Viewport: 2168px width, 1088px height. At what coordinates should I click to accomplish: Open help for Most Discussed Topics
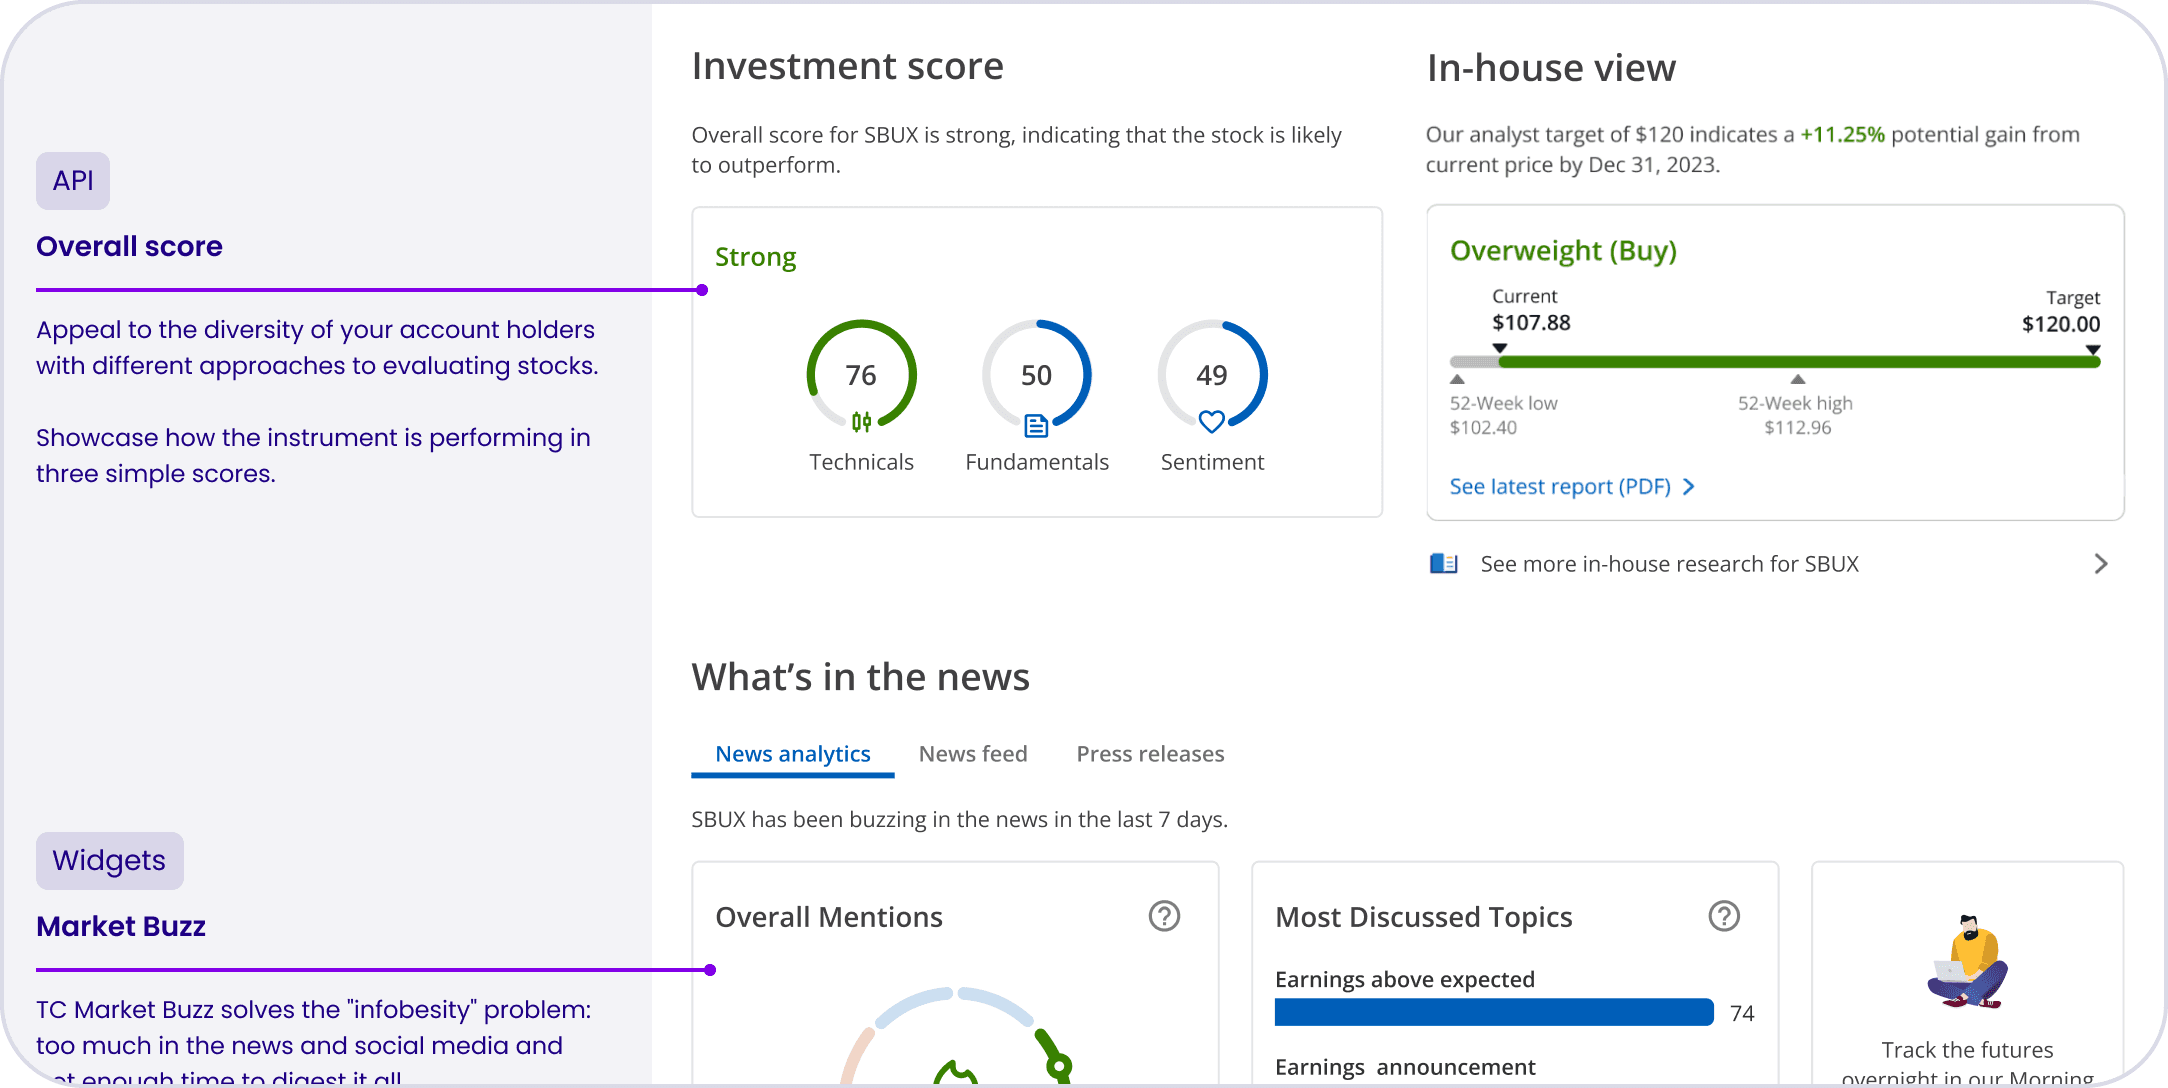(1724, 916)
